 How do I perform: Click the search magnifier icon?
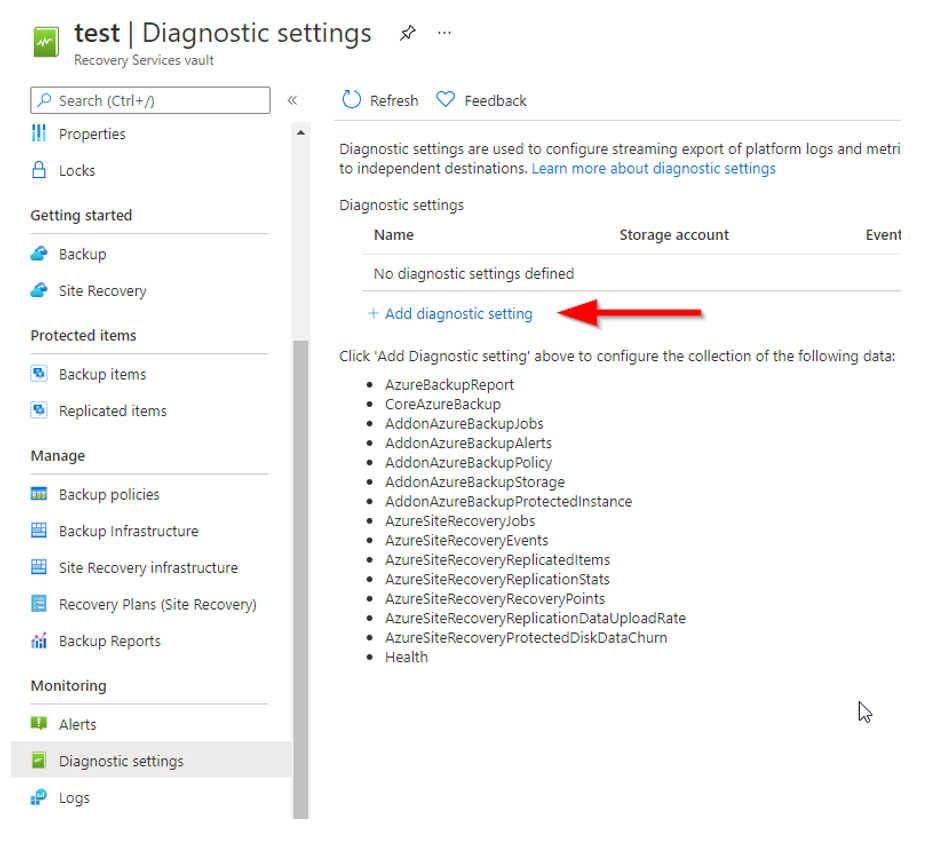(x=44, y=100)
